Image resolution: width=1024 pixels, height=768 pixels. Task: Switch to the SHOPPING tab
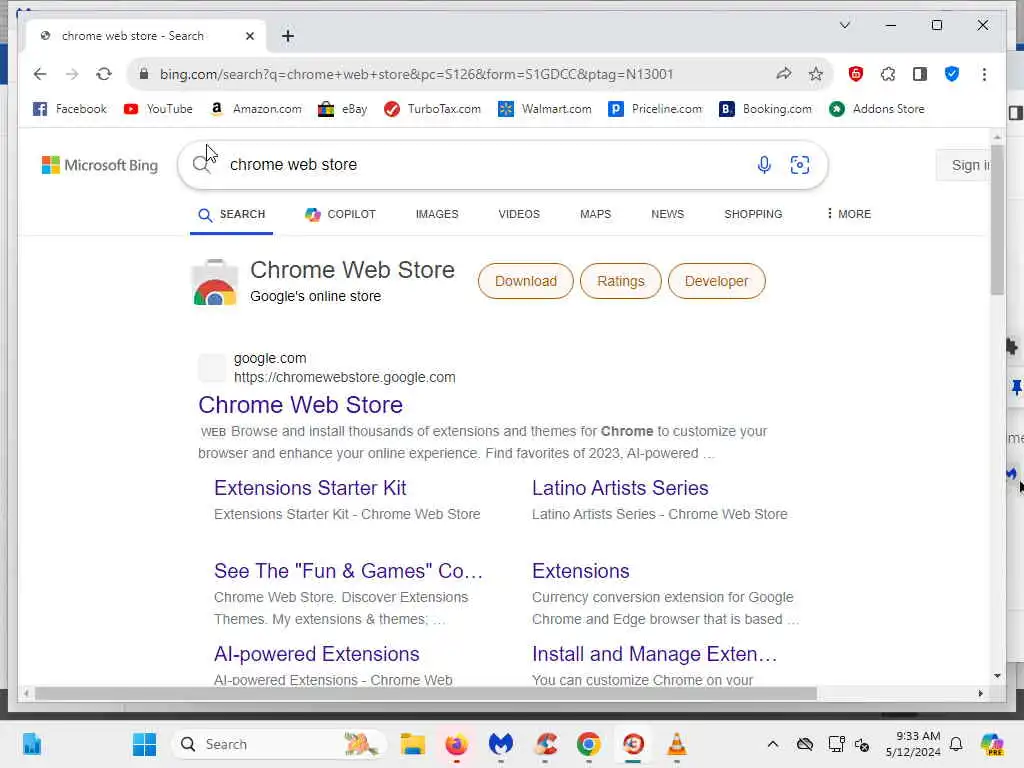tap(753, 214)
